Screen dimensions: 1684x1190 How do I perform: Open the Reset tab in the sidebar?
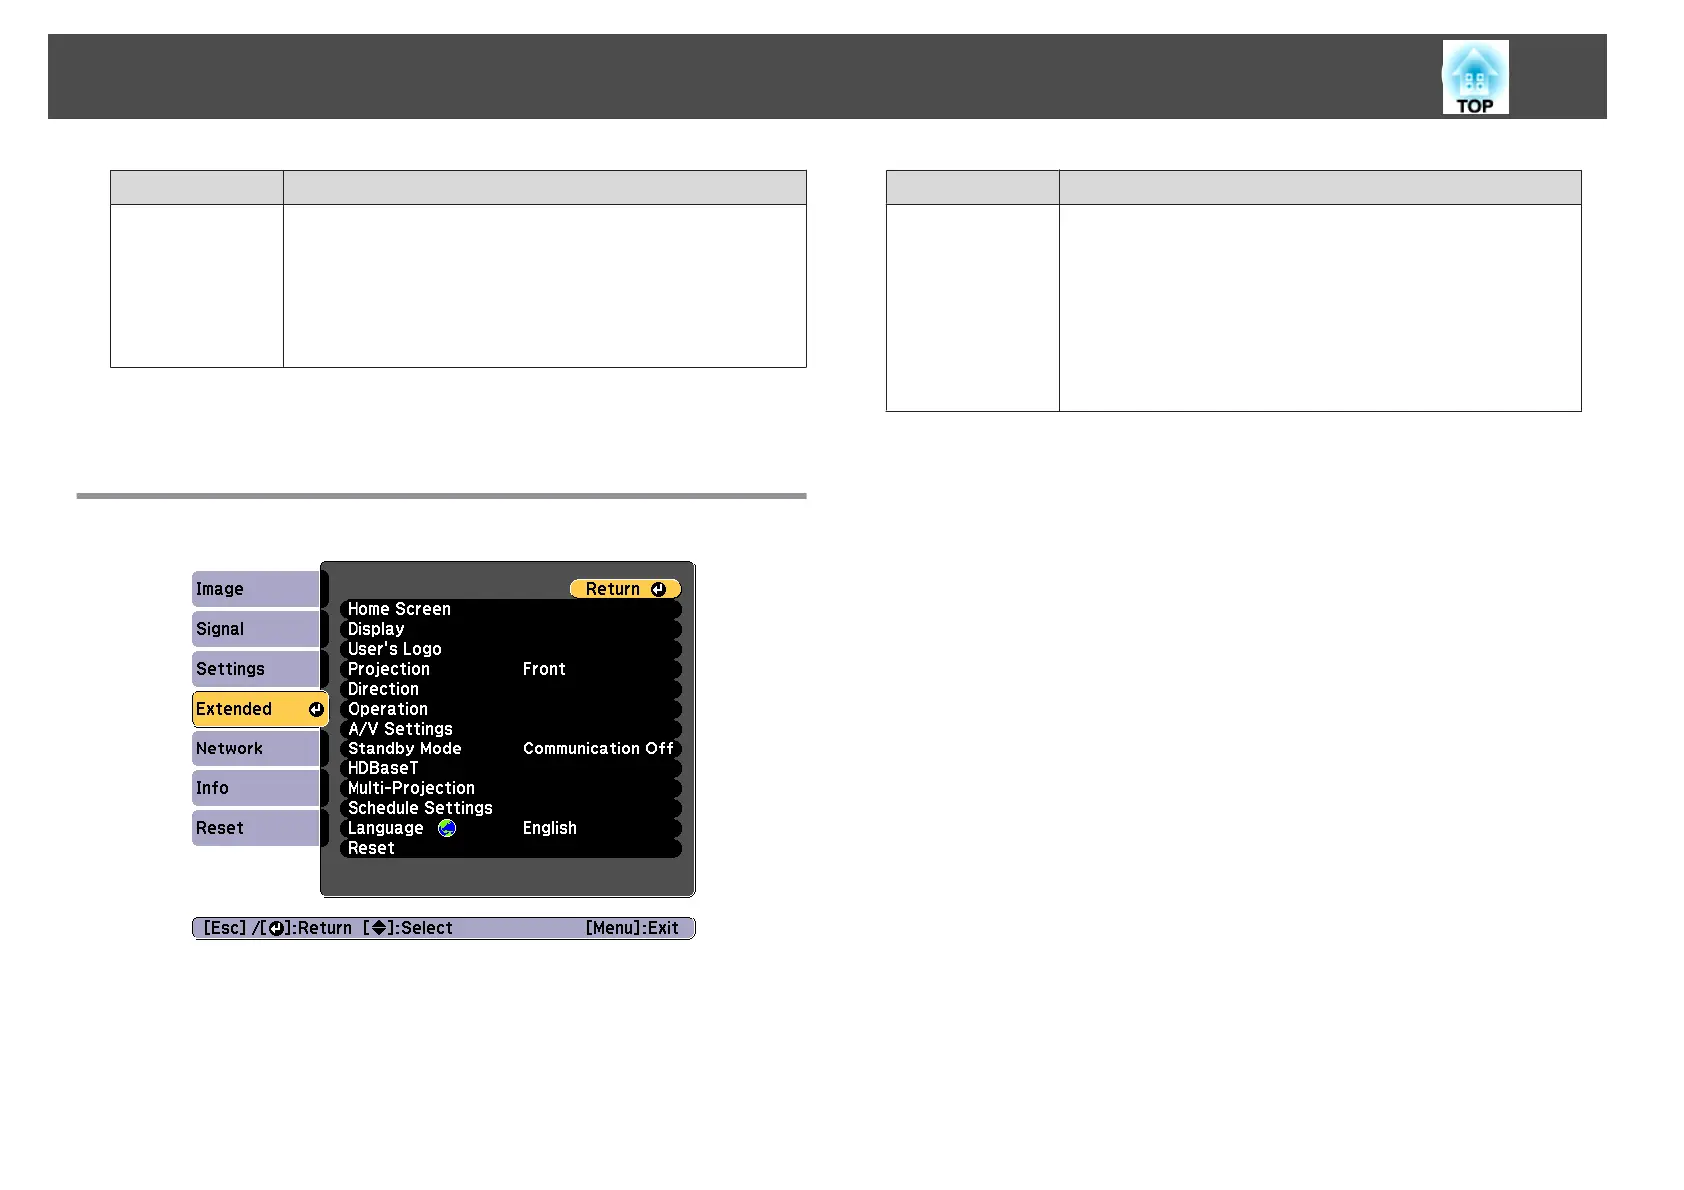point(256,828)
